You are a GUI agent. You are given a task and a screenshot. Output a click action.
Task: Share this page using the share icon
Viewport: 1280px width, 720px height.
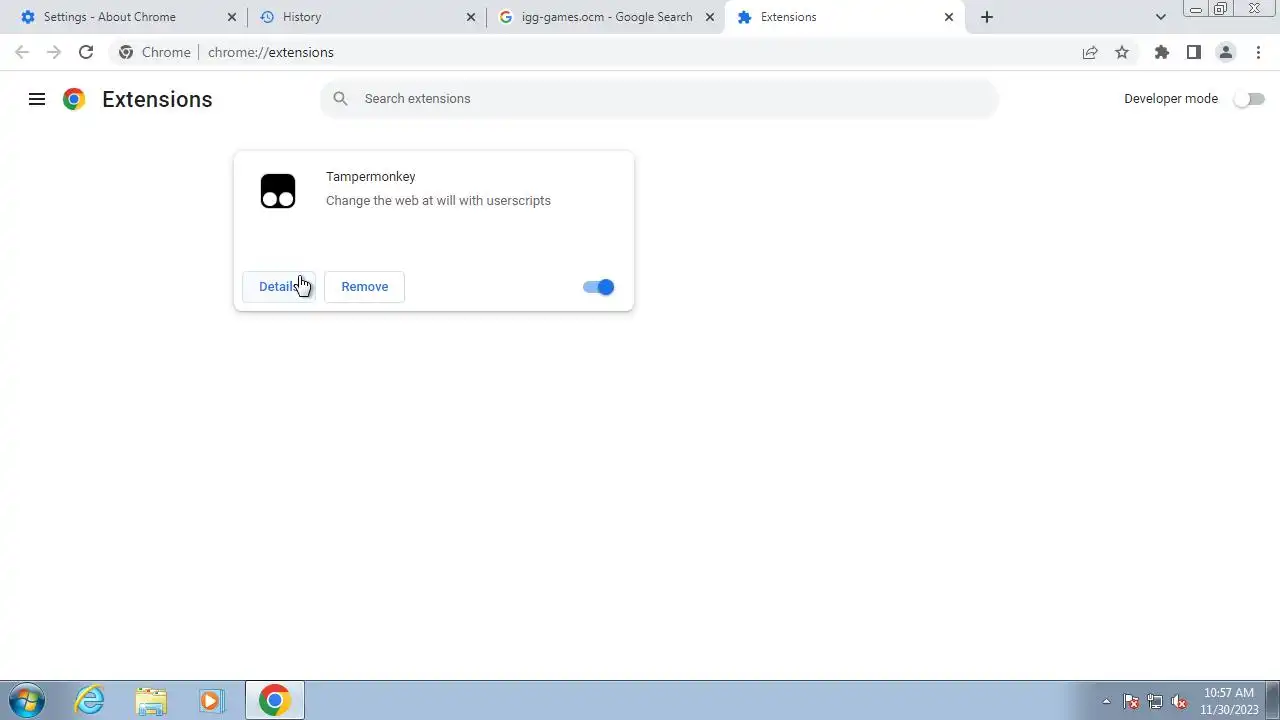click(x=1090, y=52)
